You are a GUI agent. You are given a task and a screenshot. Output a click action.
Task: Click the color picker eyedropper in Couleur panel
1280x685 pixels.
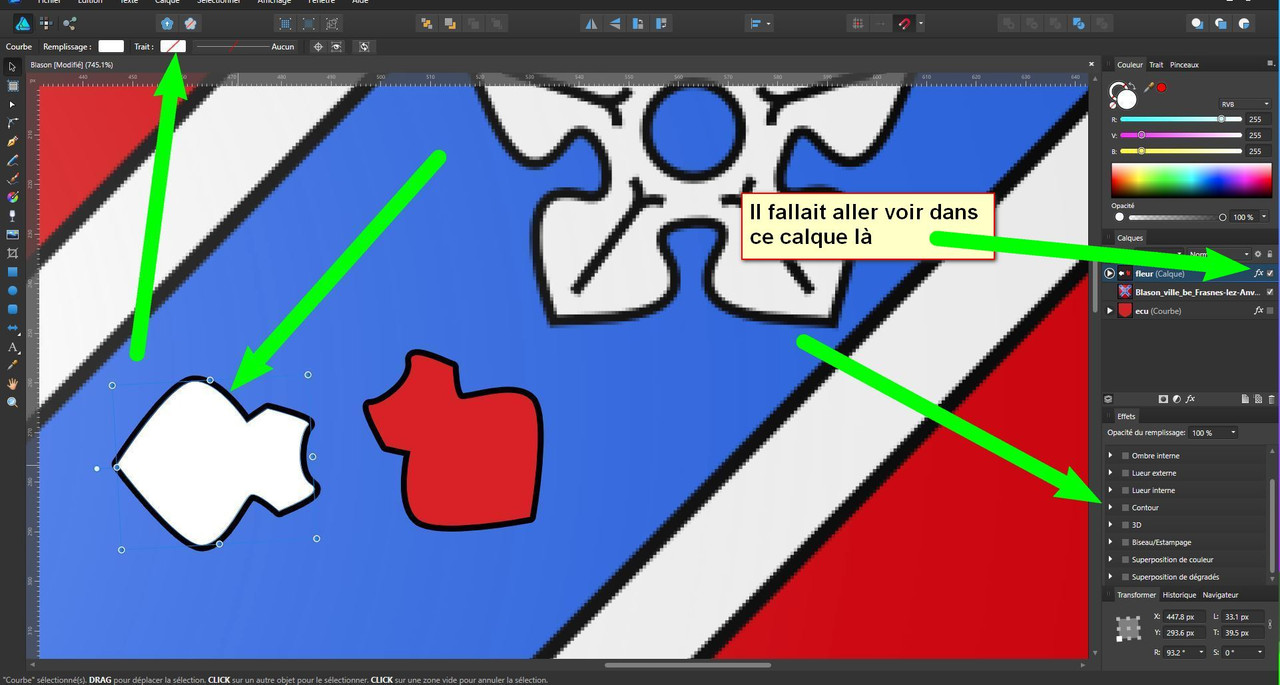[1148, 88]
